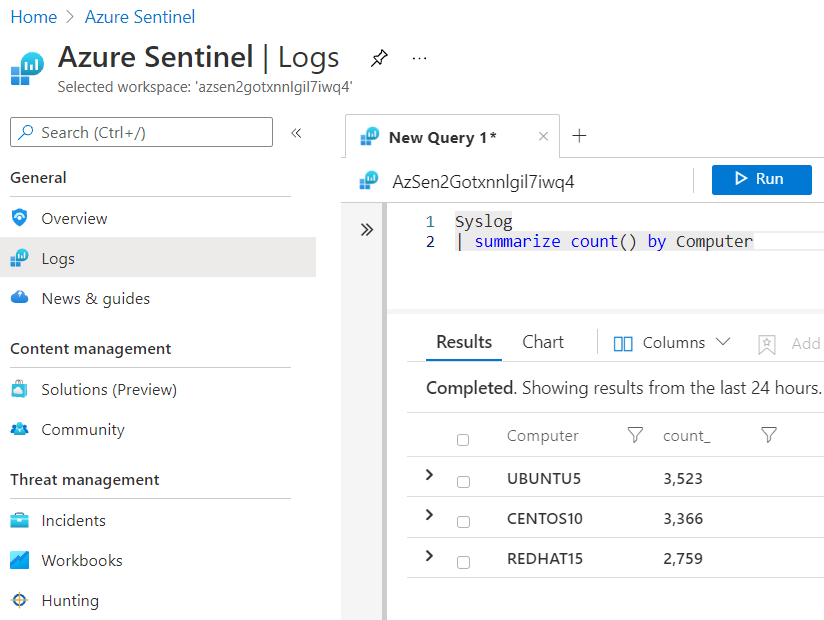This screenshot has height=620, width=824.
Task: Select the 2,759 count value
Action: point(683,559)
